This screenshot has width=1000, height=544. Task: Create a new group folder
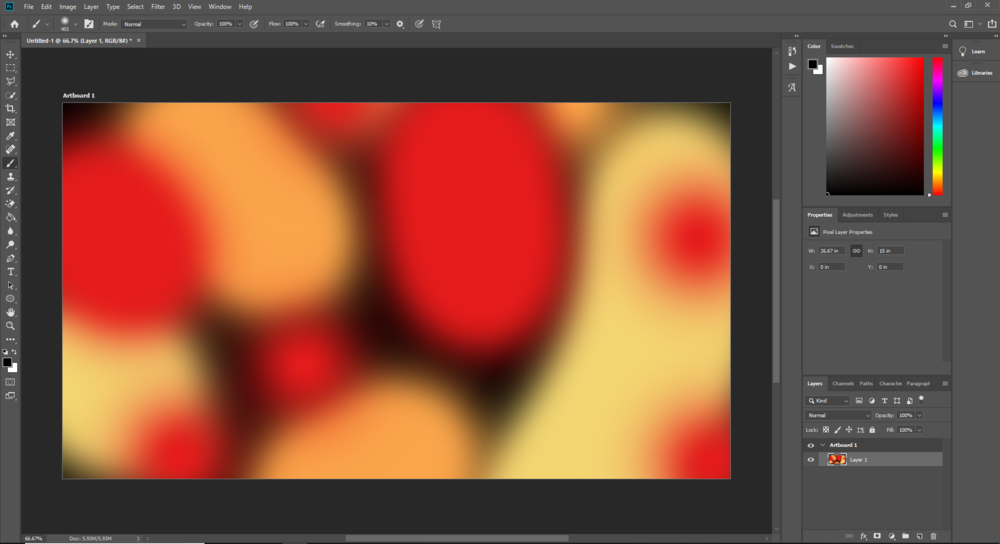pyautogui.click(x=905, y=536)
